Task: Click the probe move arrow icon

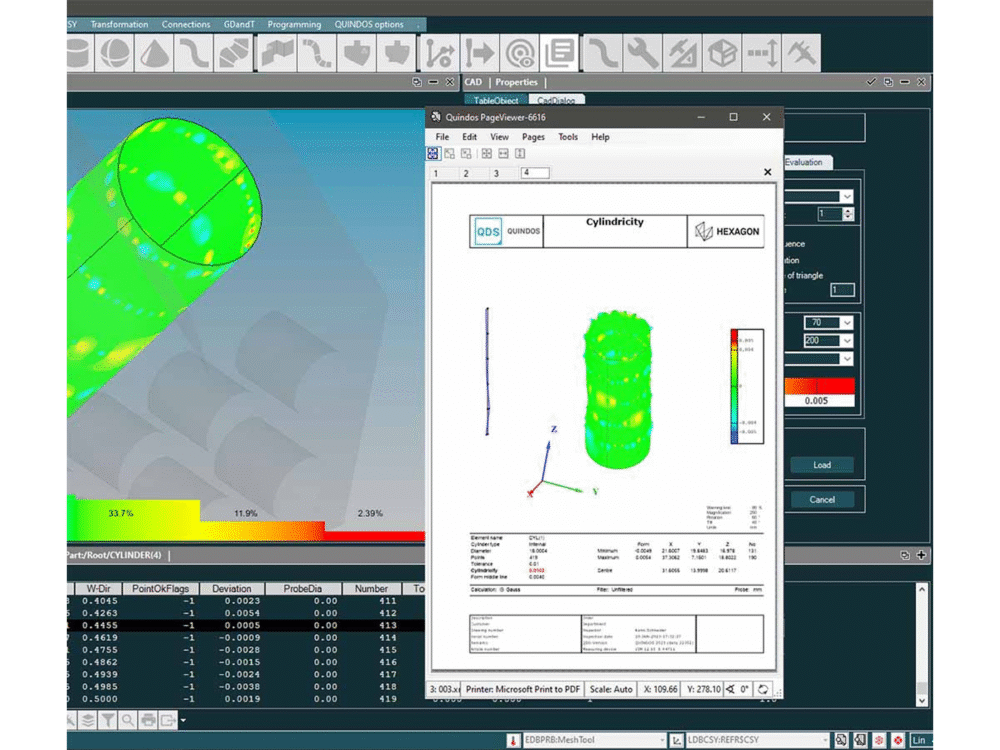Action: pos(480,52)
